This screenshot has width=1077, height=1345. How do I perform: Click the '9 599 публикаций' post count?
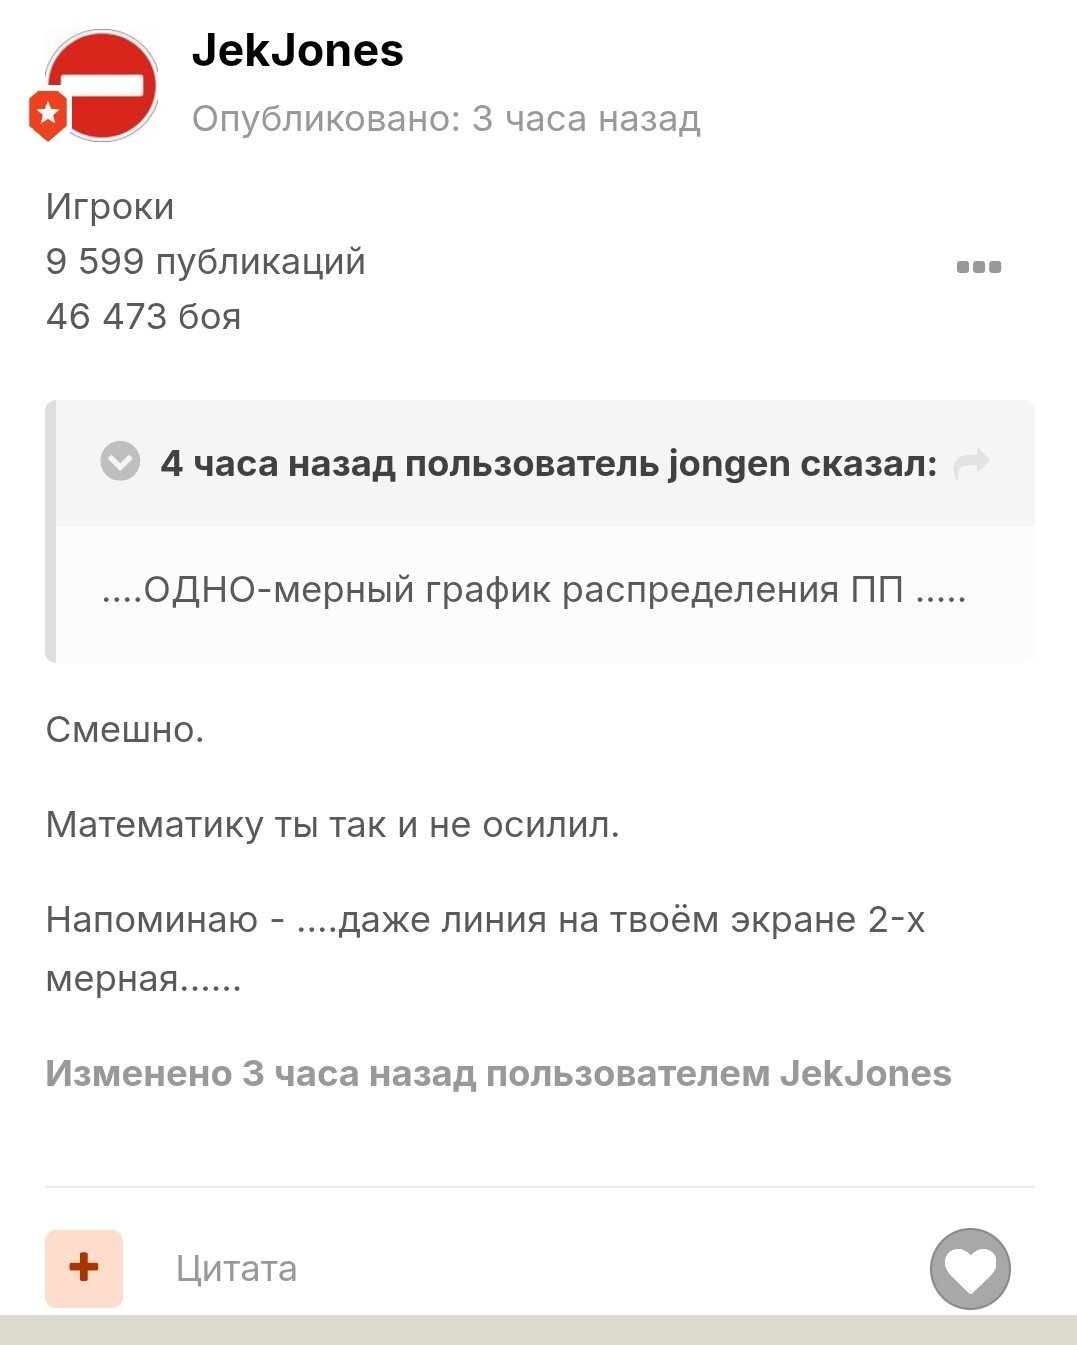tap(206, 262)
